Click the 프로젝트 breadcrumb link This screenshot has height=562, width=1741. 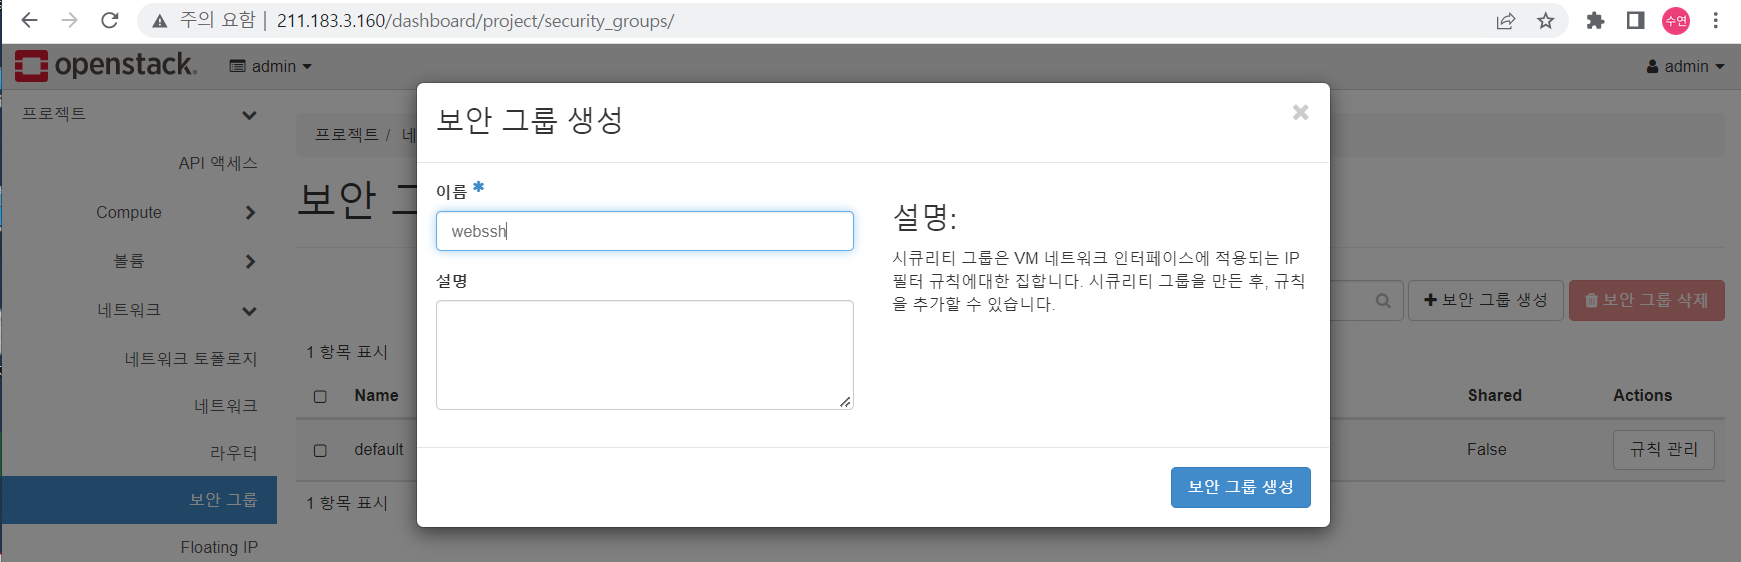point(346,134)
